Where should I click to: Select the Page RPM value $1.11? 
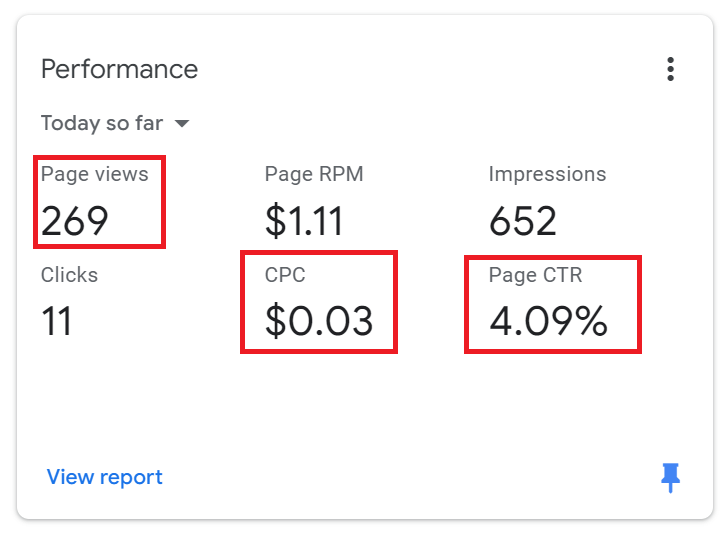[x=304, y=221]
